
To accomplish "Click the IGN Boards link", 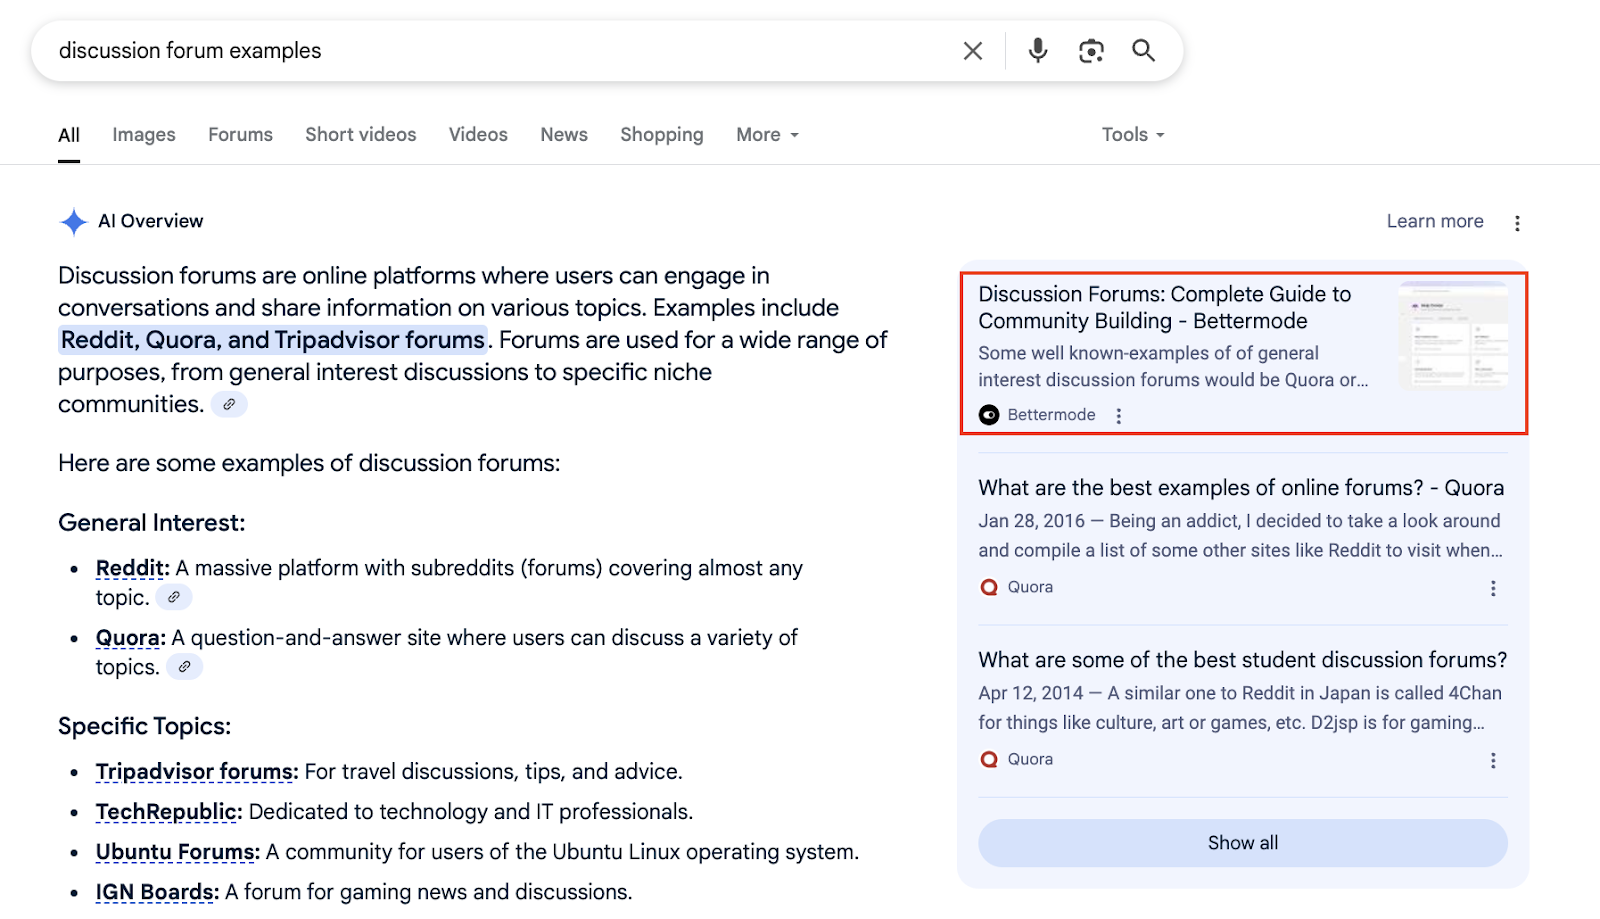I will point(157,892).
